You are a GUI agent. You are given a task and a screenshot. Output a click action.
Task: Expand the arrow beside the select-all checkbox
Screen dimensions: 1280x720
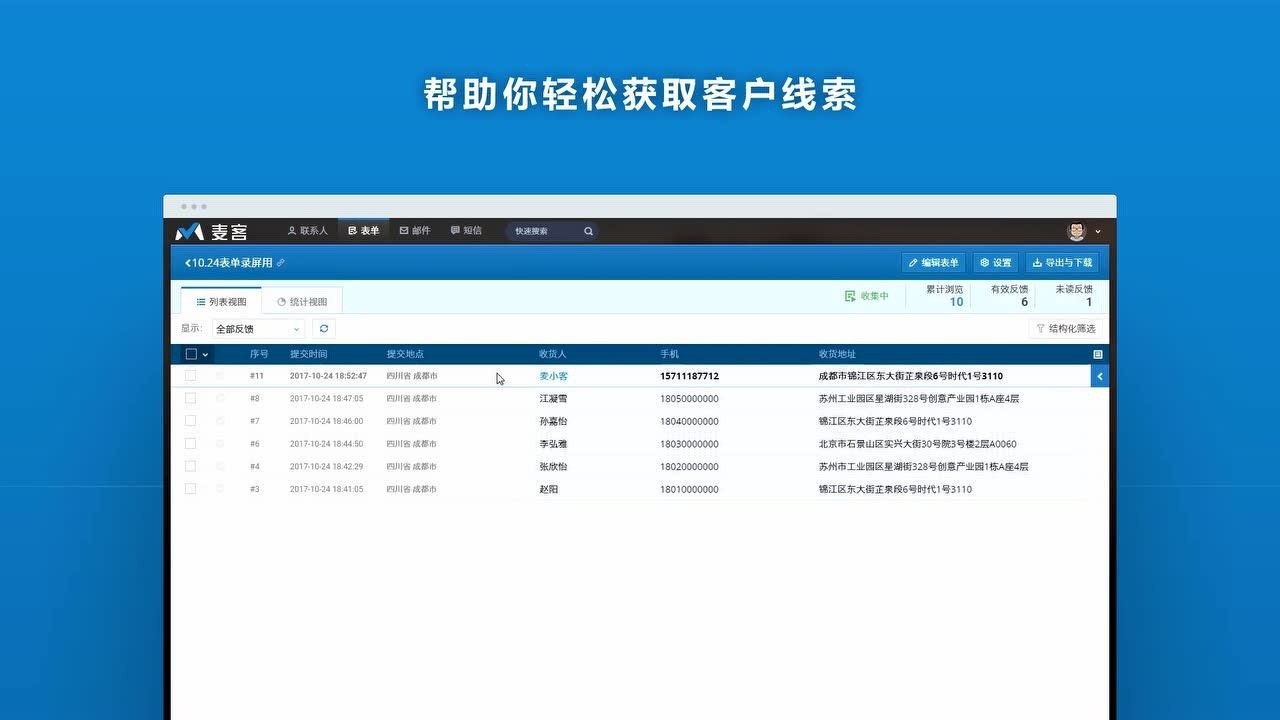(x=206, y=355)
